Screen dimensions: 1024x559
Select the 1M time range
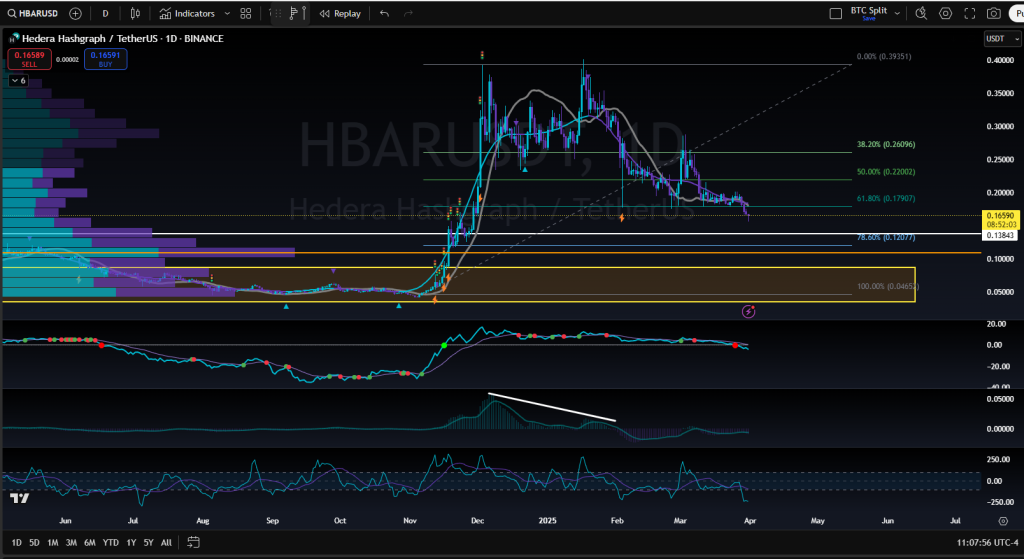point(53,543)
